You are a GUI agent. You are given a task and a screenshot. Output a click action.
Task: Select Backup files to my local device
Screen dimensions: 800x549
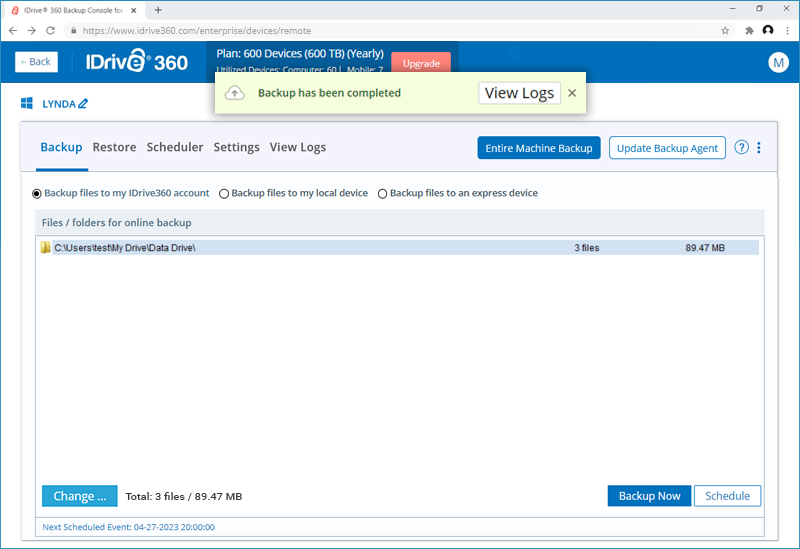[x=223, y=193]
